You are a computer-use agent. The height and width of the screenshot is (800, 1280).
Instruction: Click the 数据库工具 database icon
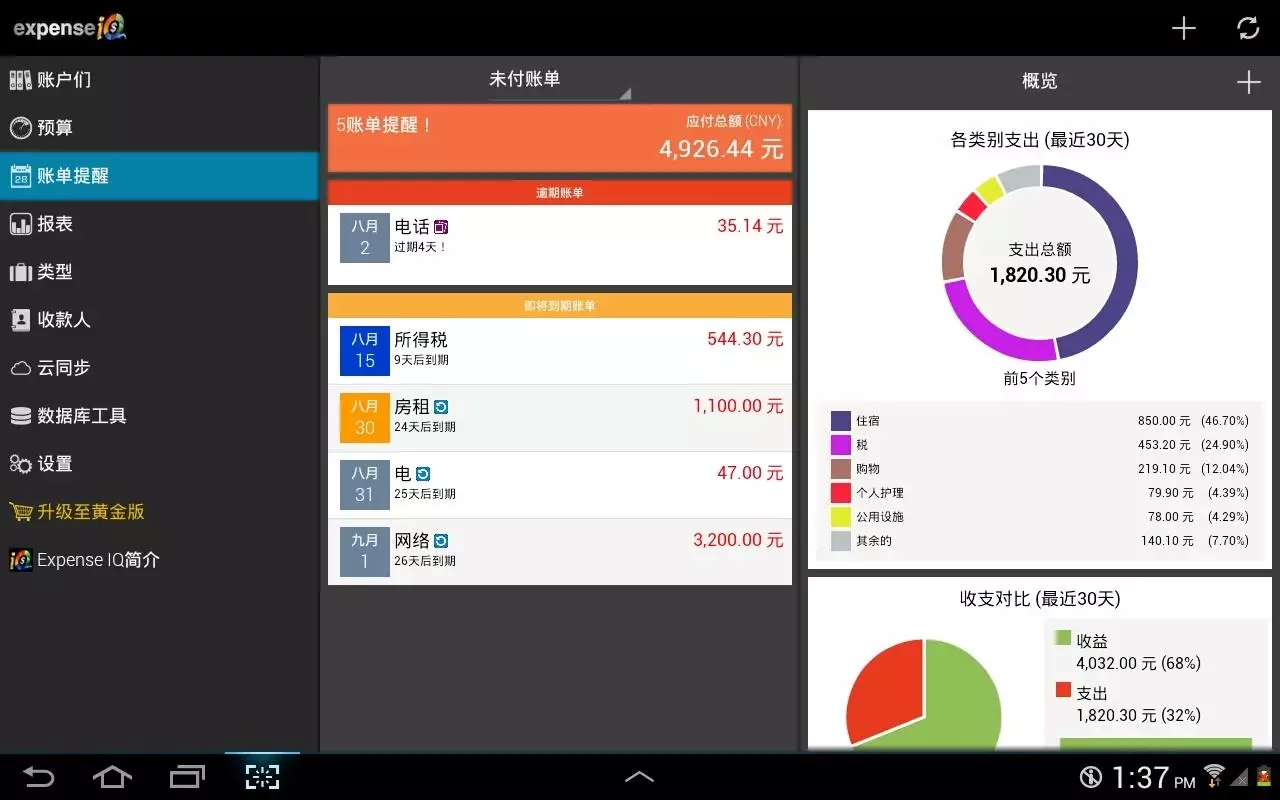point(20,416)
